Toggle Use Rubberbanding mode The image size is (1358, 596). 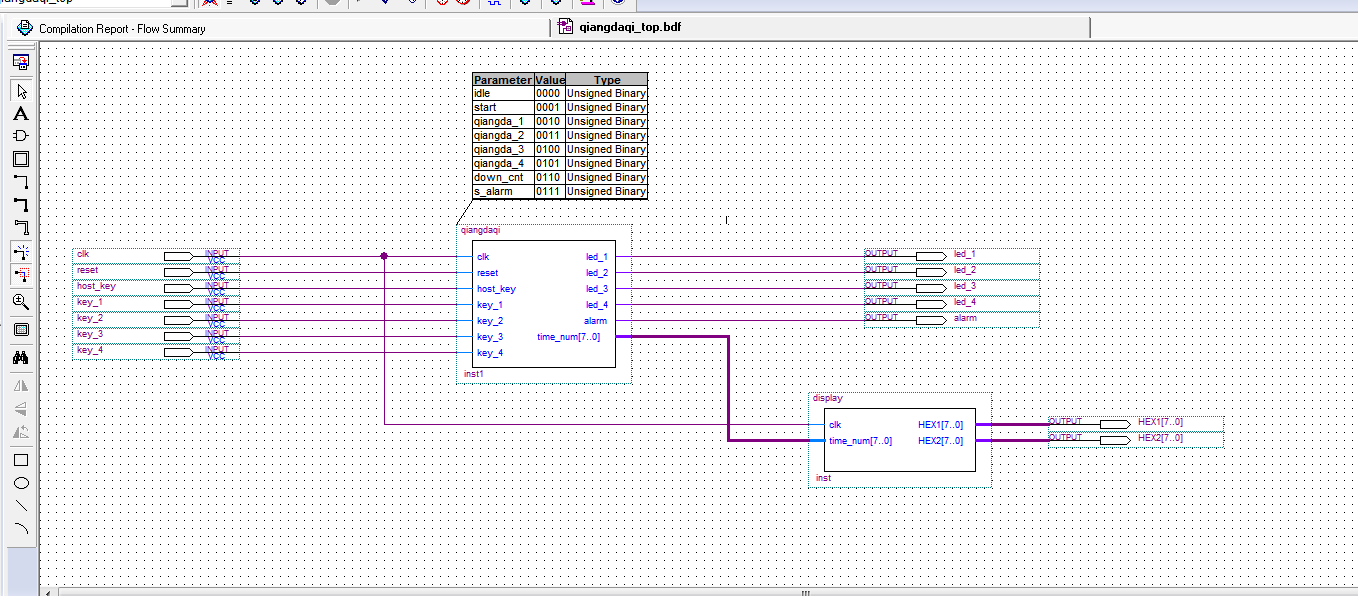pyautogui.click(x=20, y=251)
